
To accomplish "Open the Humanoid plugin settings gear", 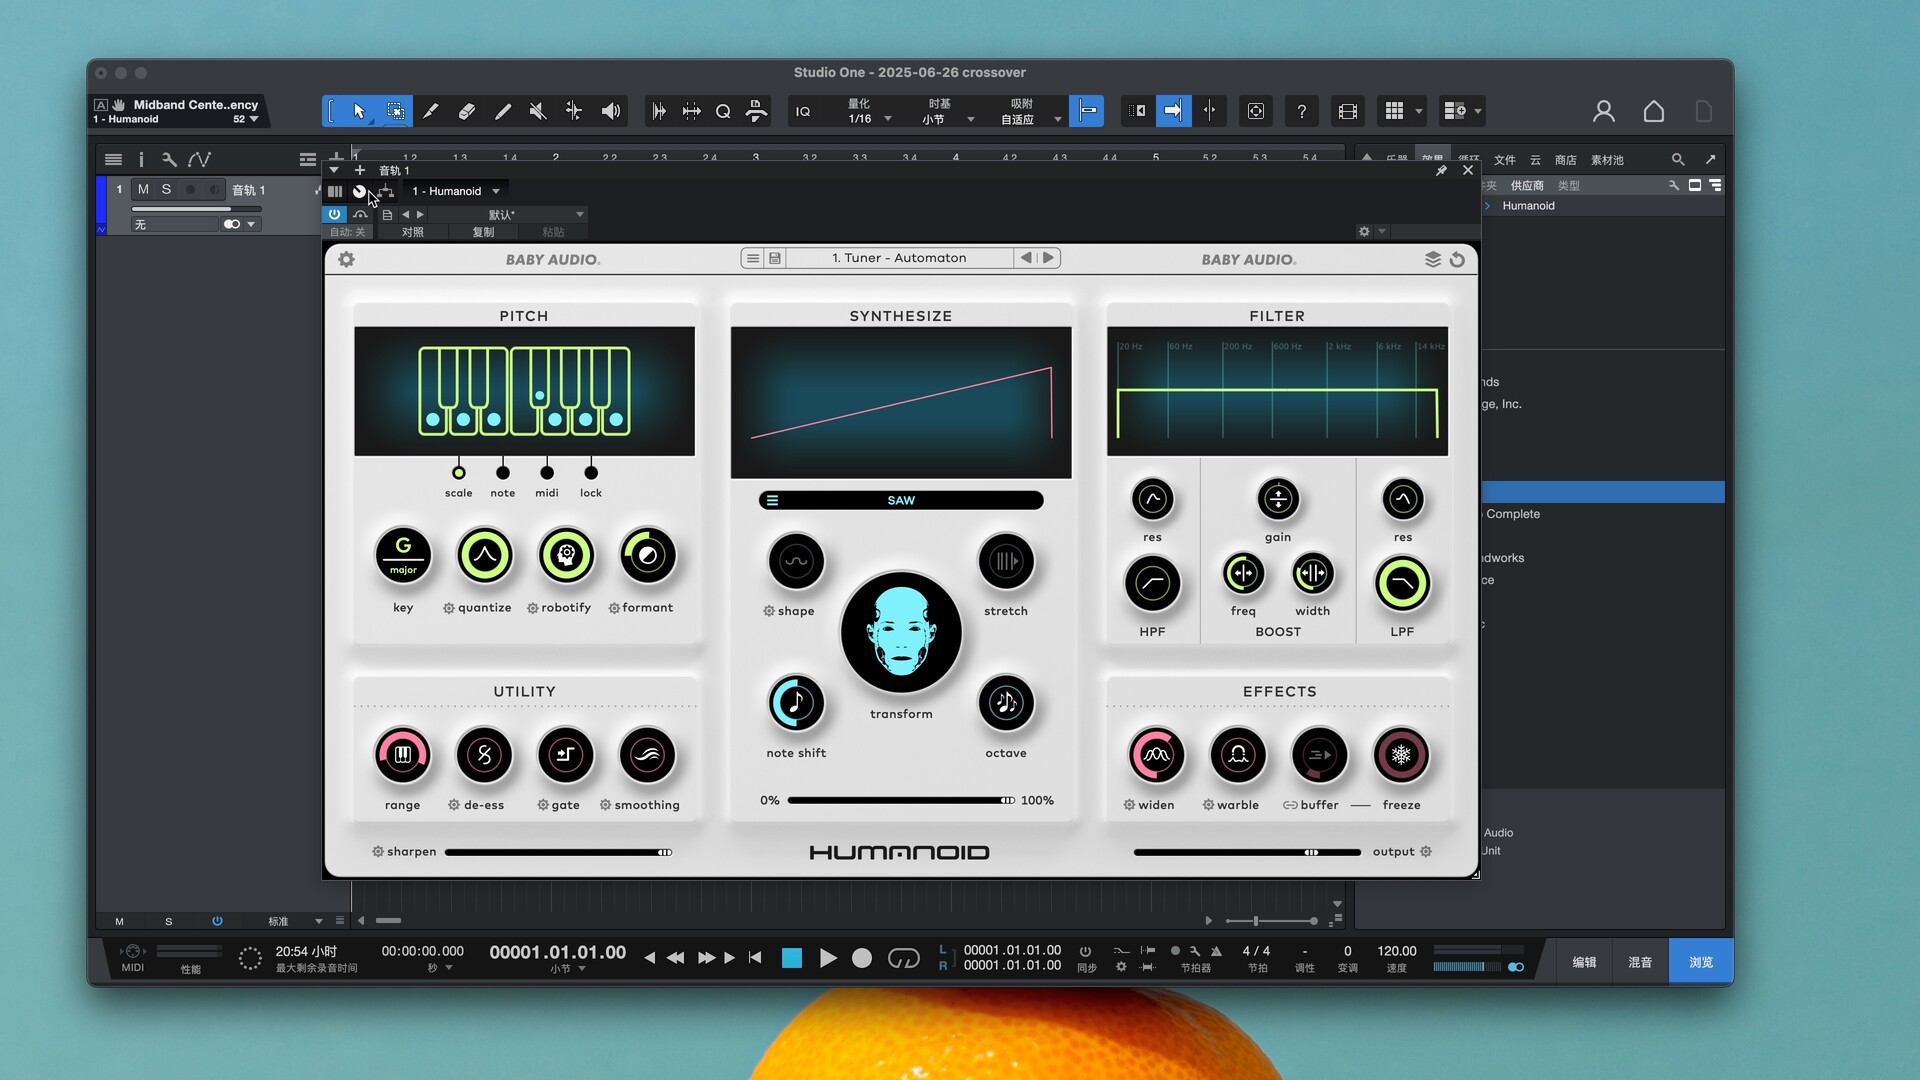I will click(347, 259).
